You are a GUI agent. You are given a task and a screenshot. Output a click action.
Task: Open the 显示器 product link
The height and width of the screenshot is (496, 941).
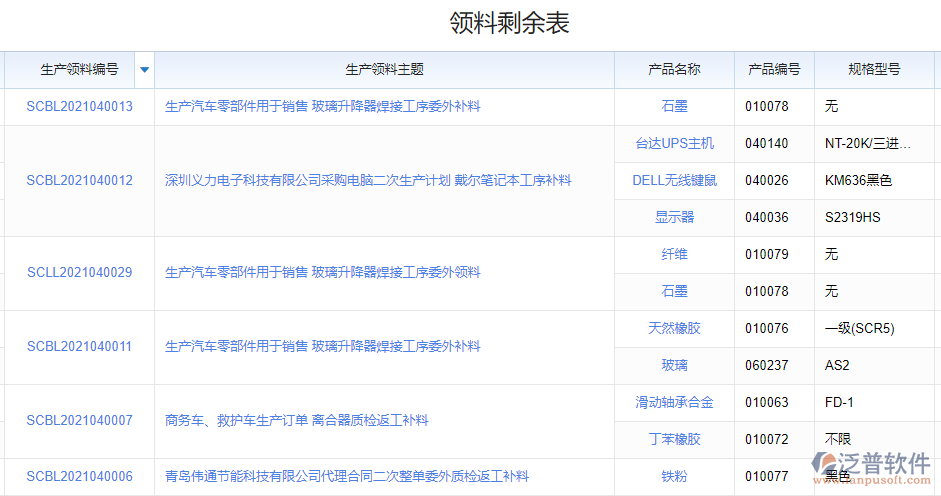coord(674,218)
